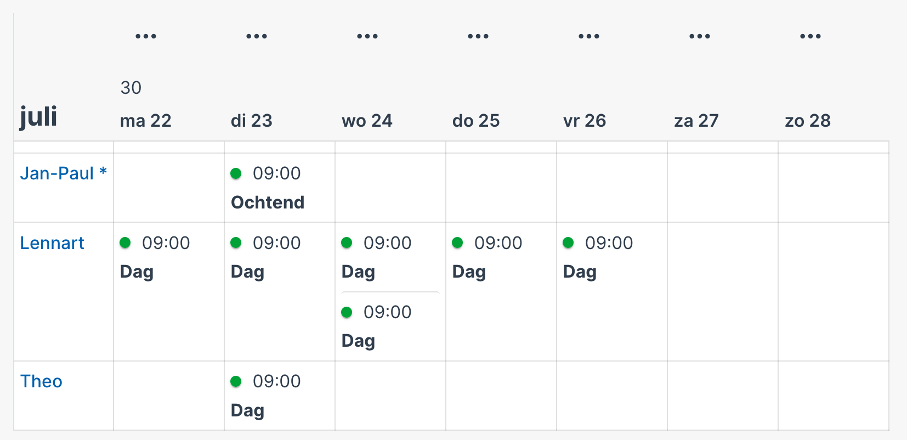
Task: Open the three-dots menu above za 27
Action: point(700,36)
